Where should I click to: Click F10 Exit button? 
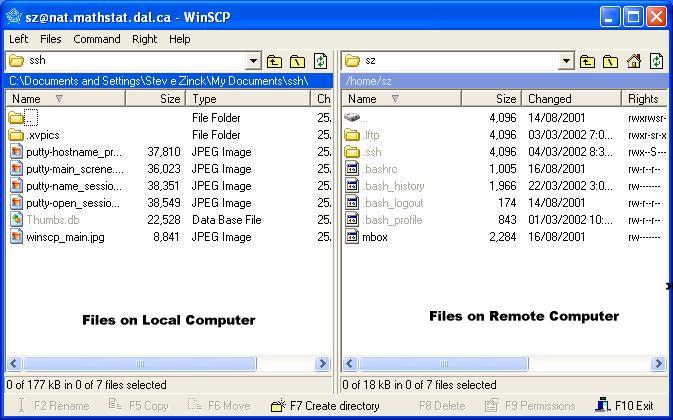[624, 405]
